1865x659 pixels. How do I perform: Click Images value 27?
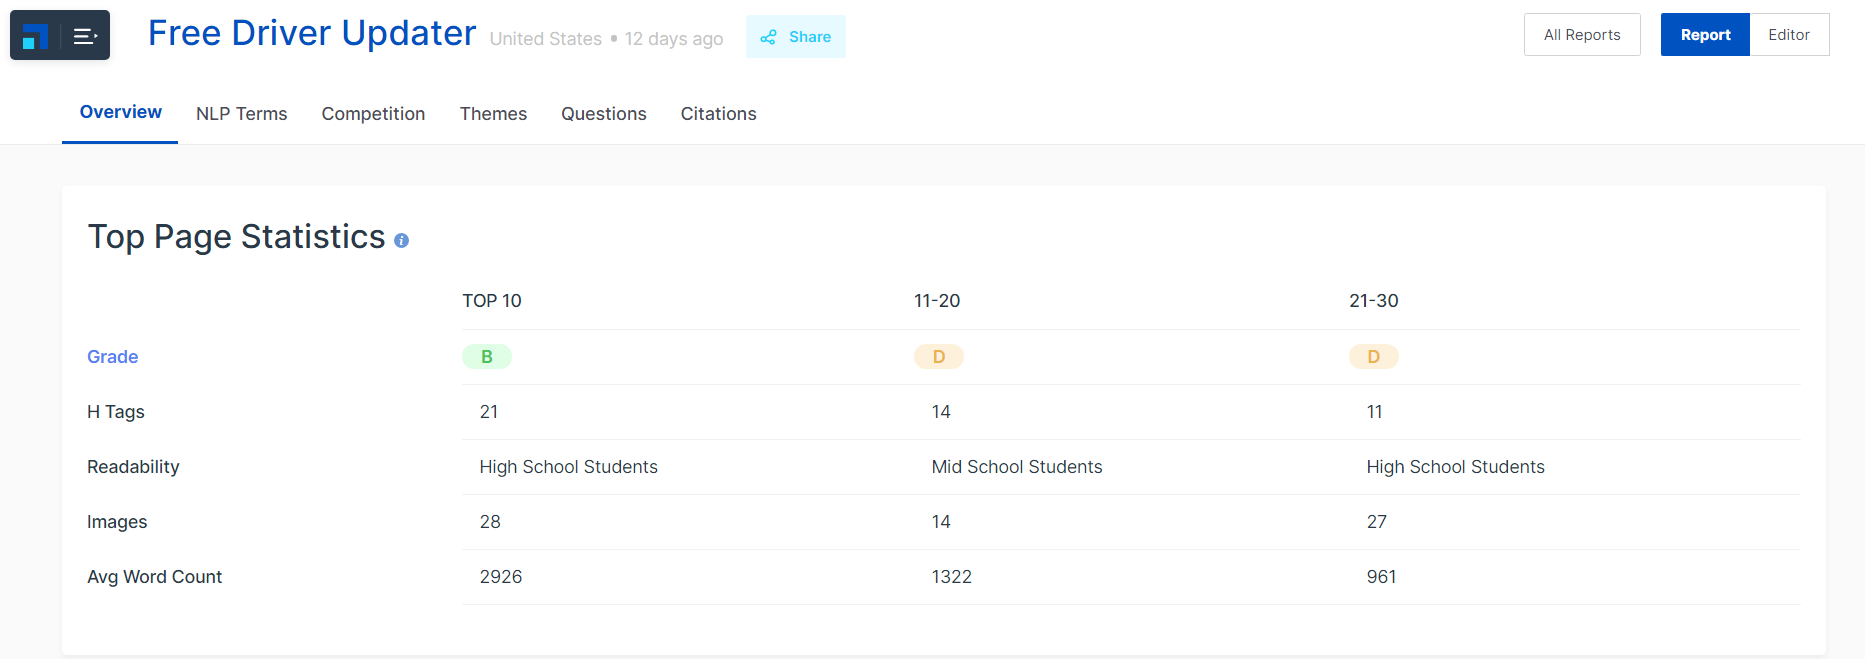pos(1377,522)
